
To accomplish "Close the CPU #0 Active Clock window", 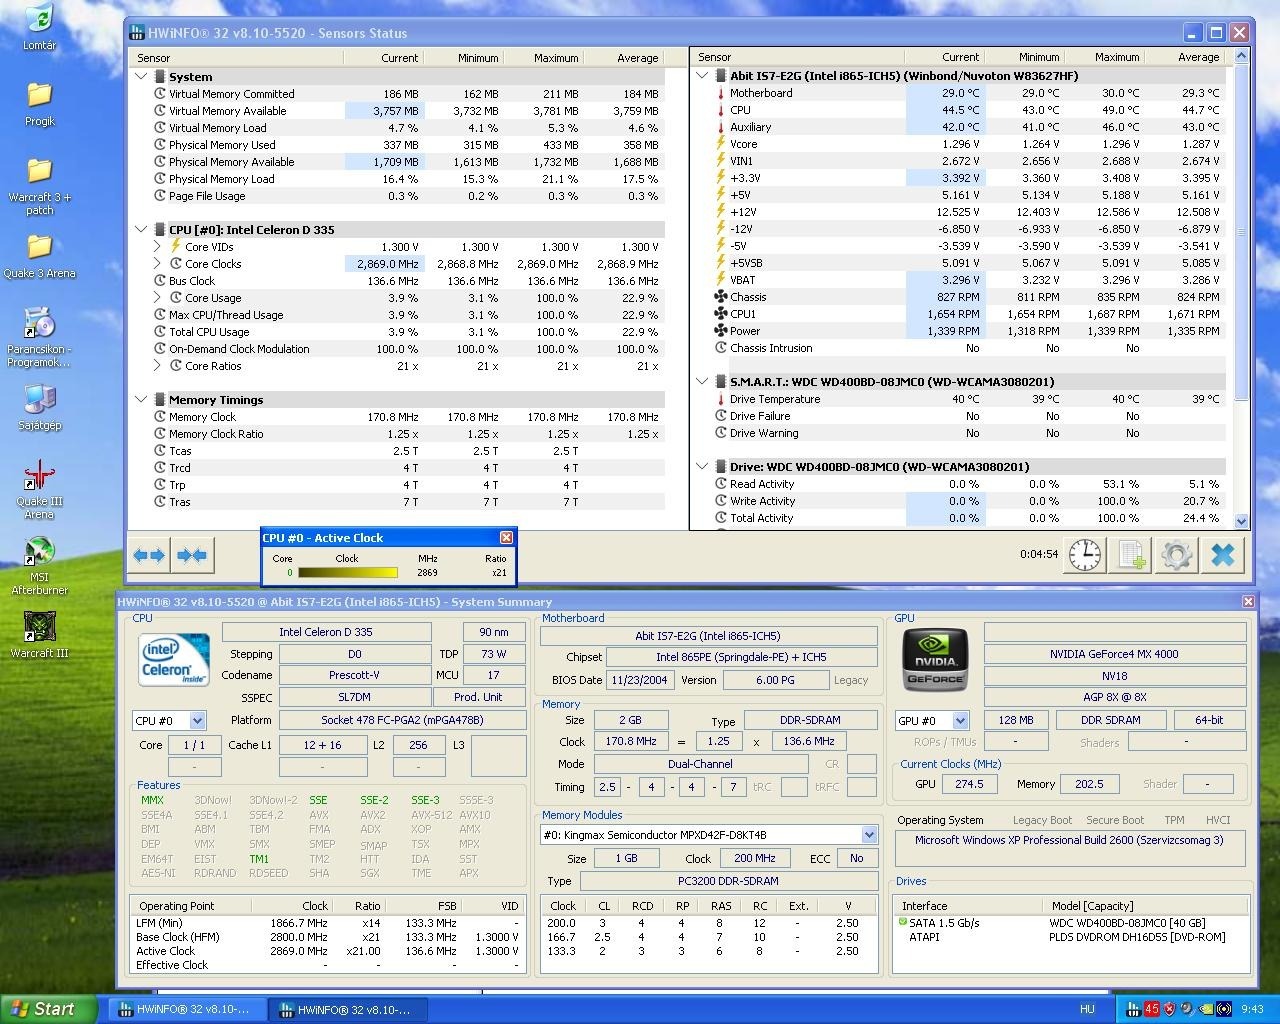I will (x=506, y=537).
